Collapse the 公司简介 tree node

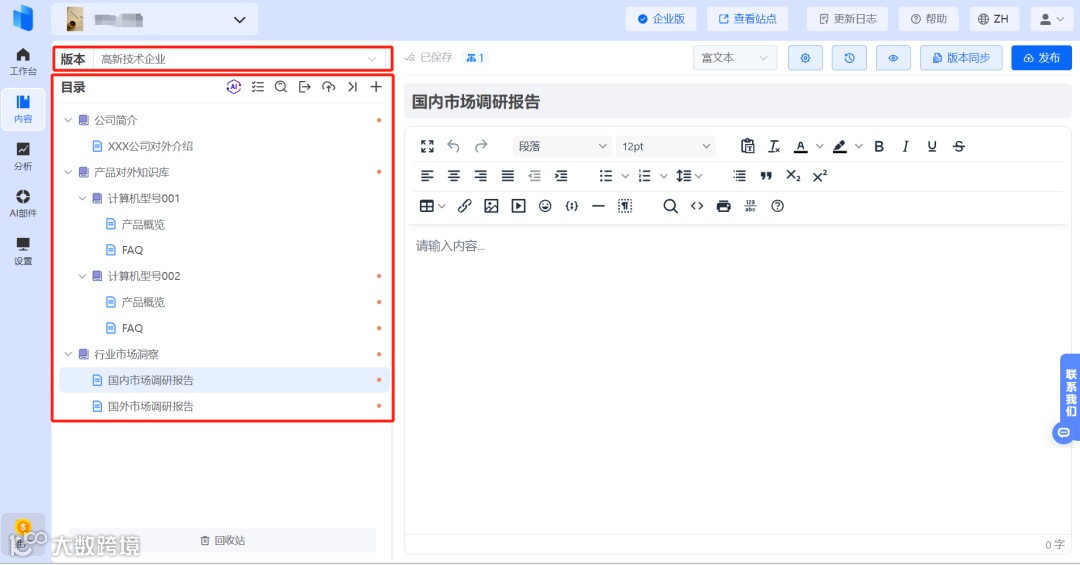point(68,120)
